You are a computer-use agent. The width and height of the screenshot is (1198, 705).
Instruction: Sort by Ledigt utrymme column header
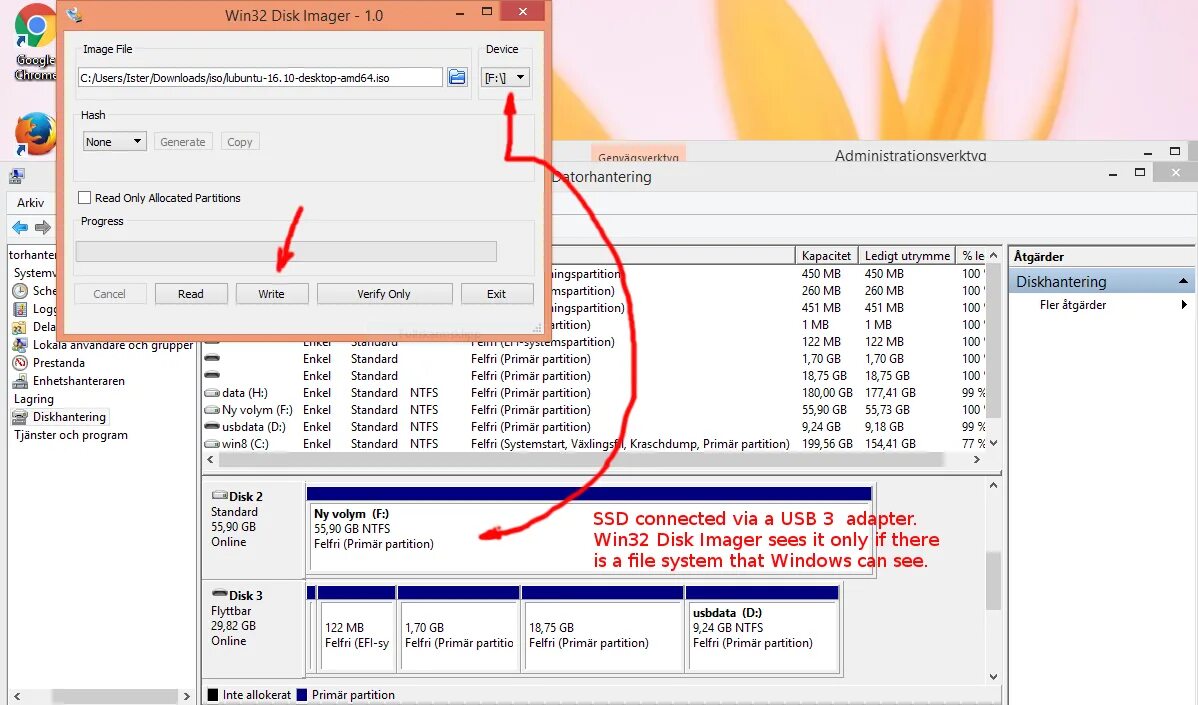[907, 256]
